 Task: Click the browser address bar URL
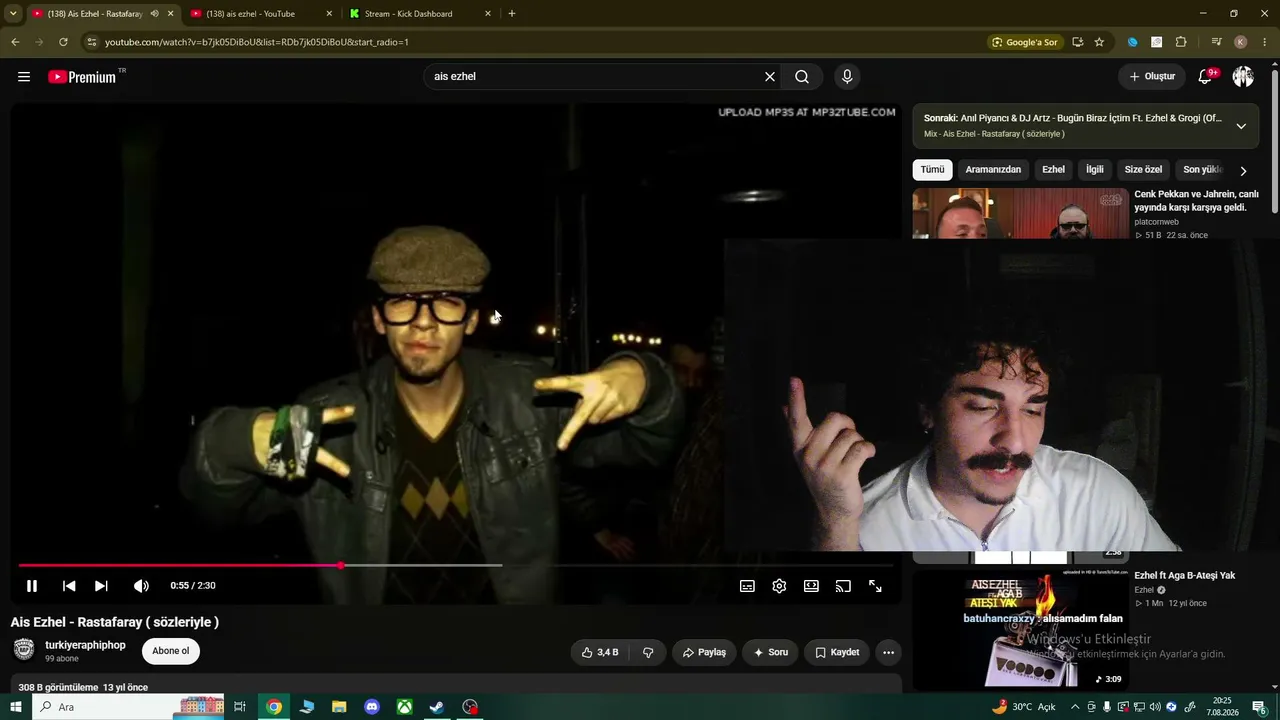click(x=257, y=42)
